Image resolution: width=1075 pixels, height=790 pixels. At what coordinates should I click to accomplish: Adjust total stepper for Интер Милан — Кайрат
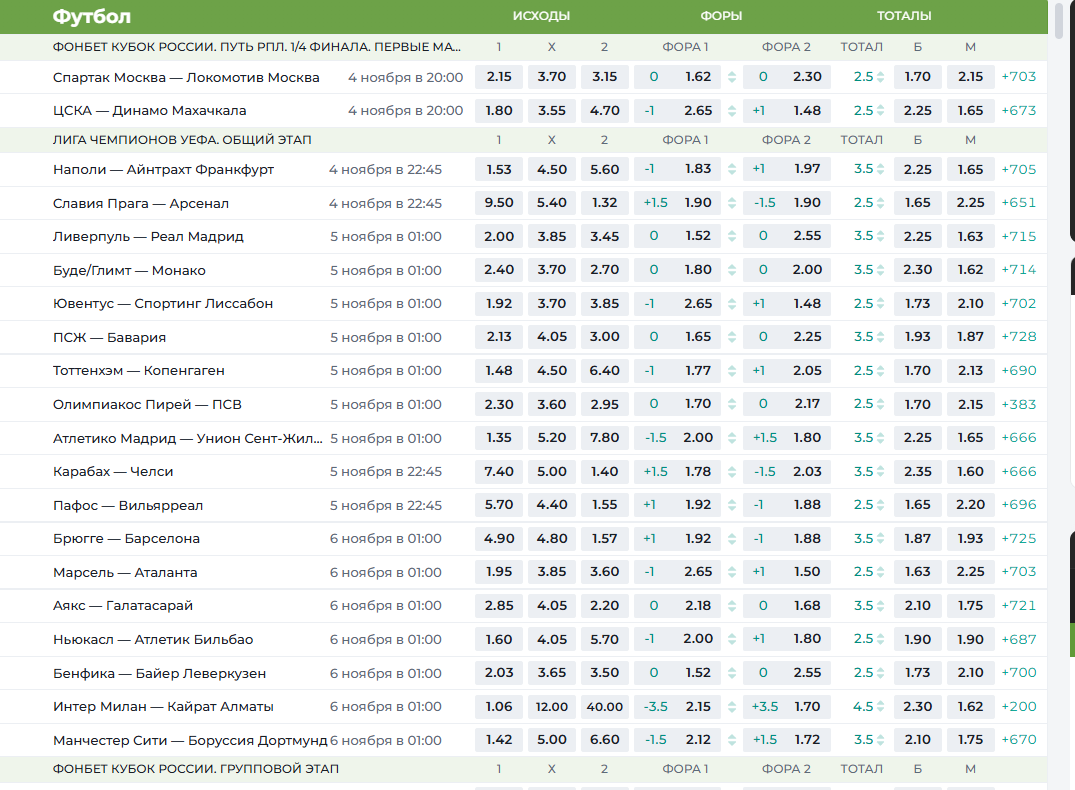pos(880,707)
